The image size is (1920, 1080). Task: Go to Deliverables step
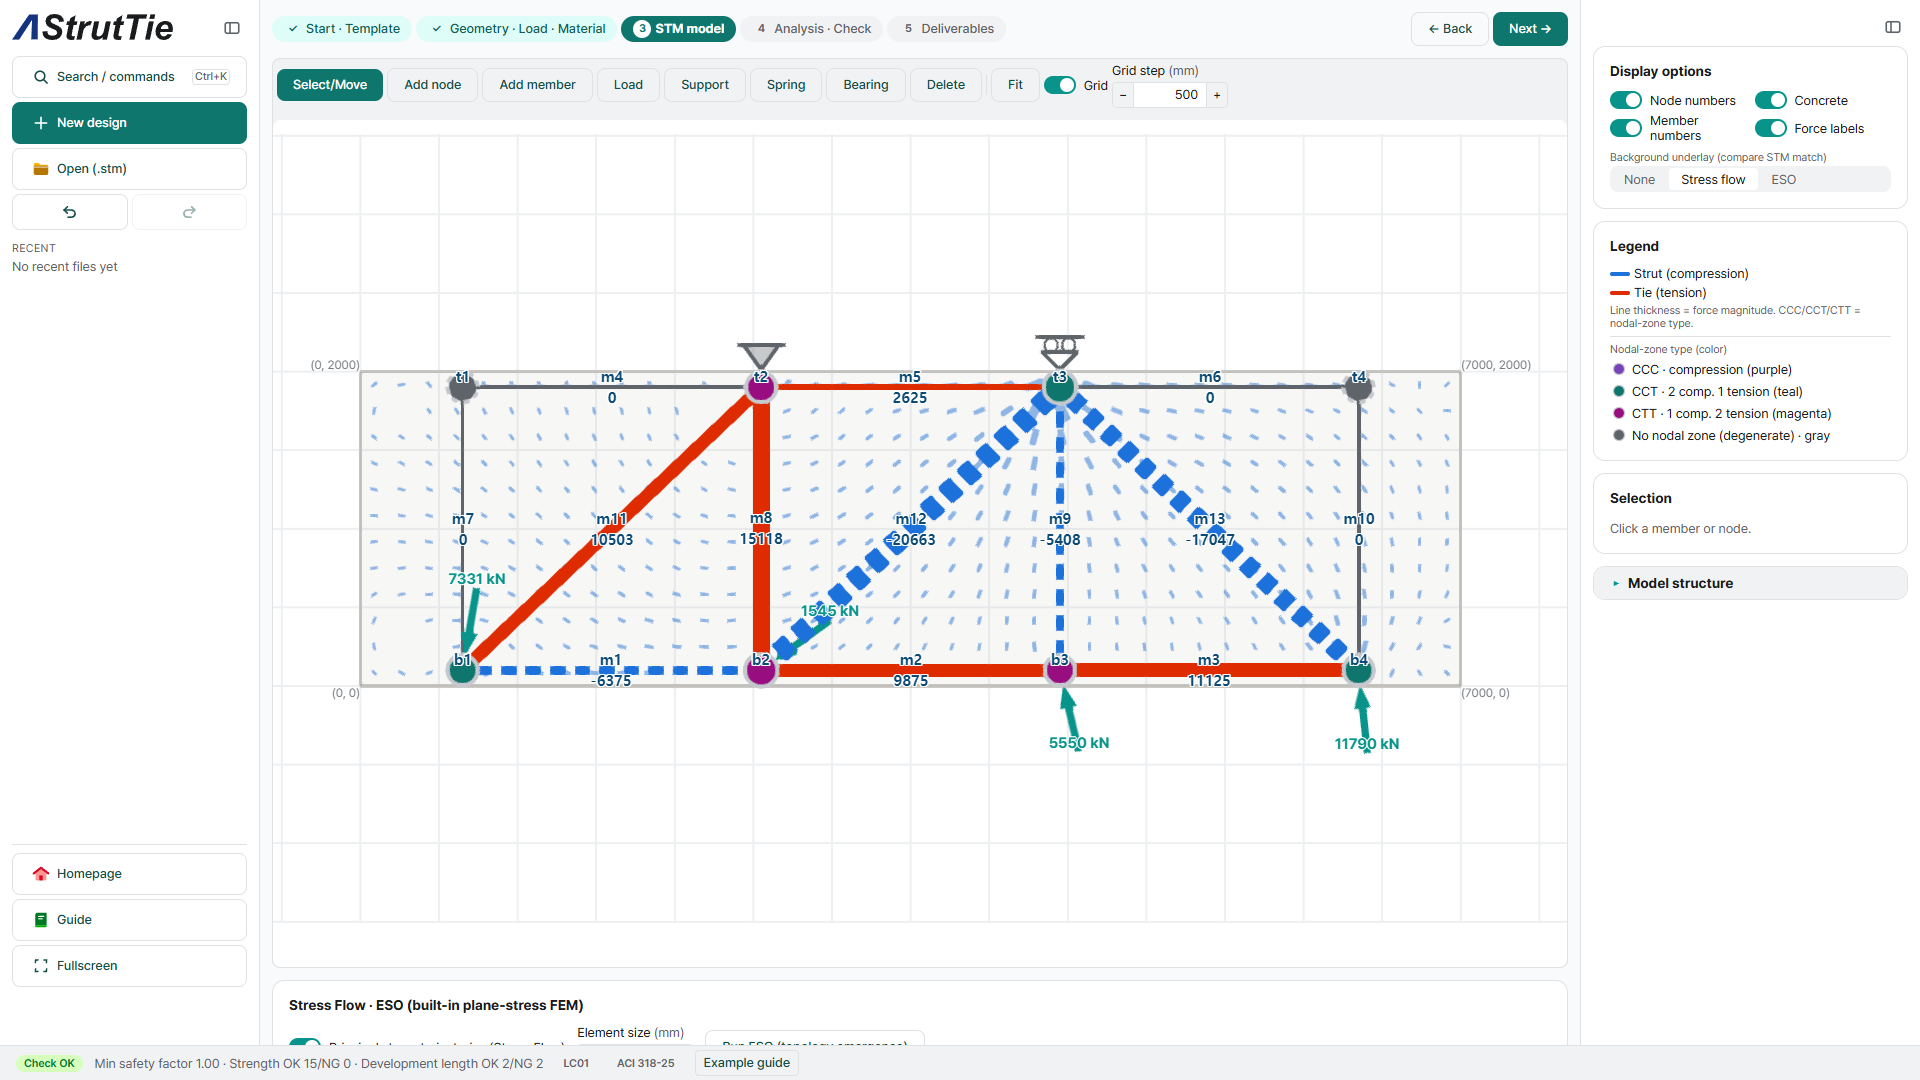pyautogui.click(x=948, y=29)
